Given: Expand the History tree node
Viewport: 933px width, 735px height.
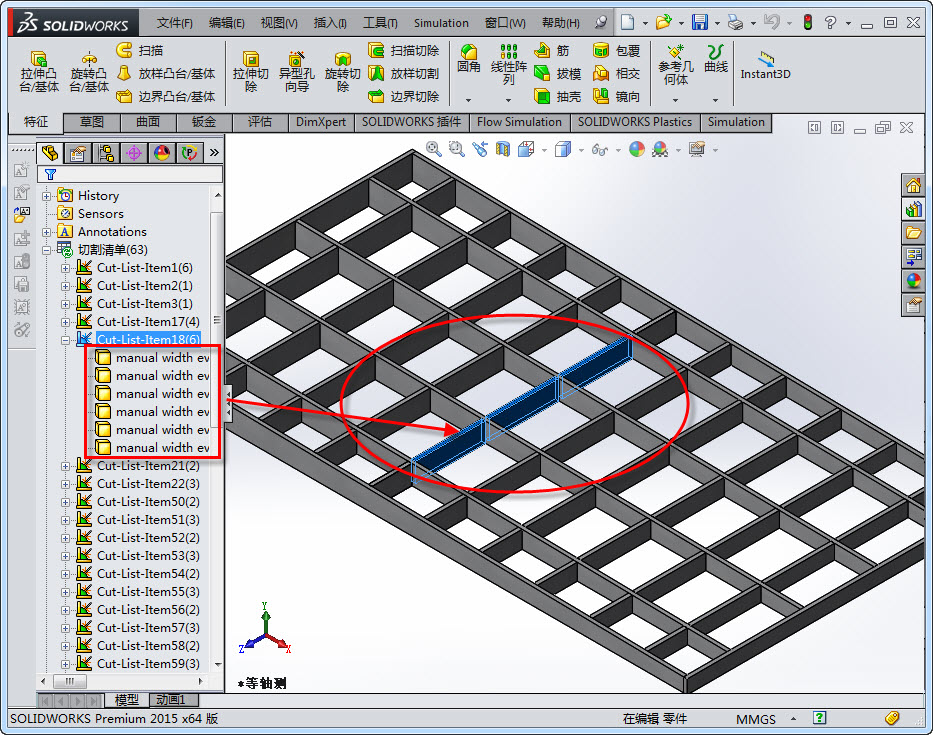Looking at the screenshot, I should [47, 196].
